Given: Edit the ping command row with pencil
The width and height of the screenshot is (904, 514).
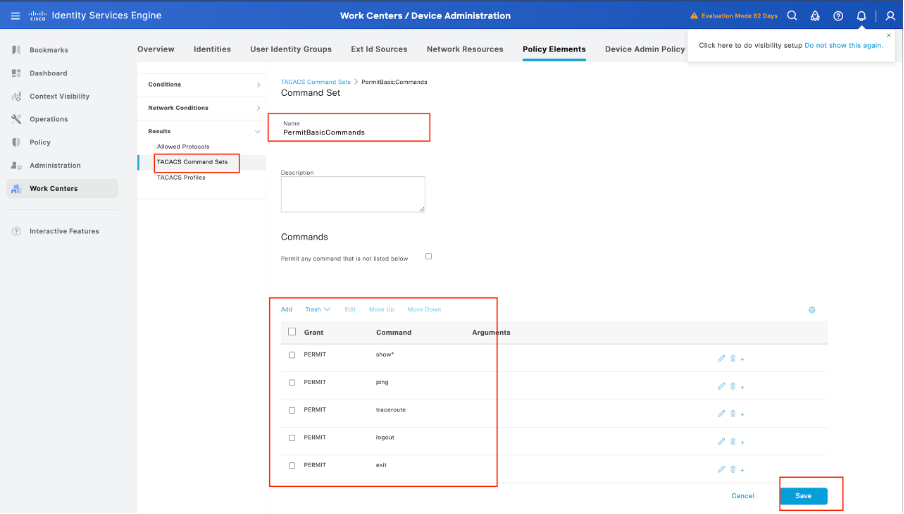Looking at the screenshot, I should click(721, 386).
